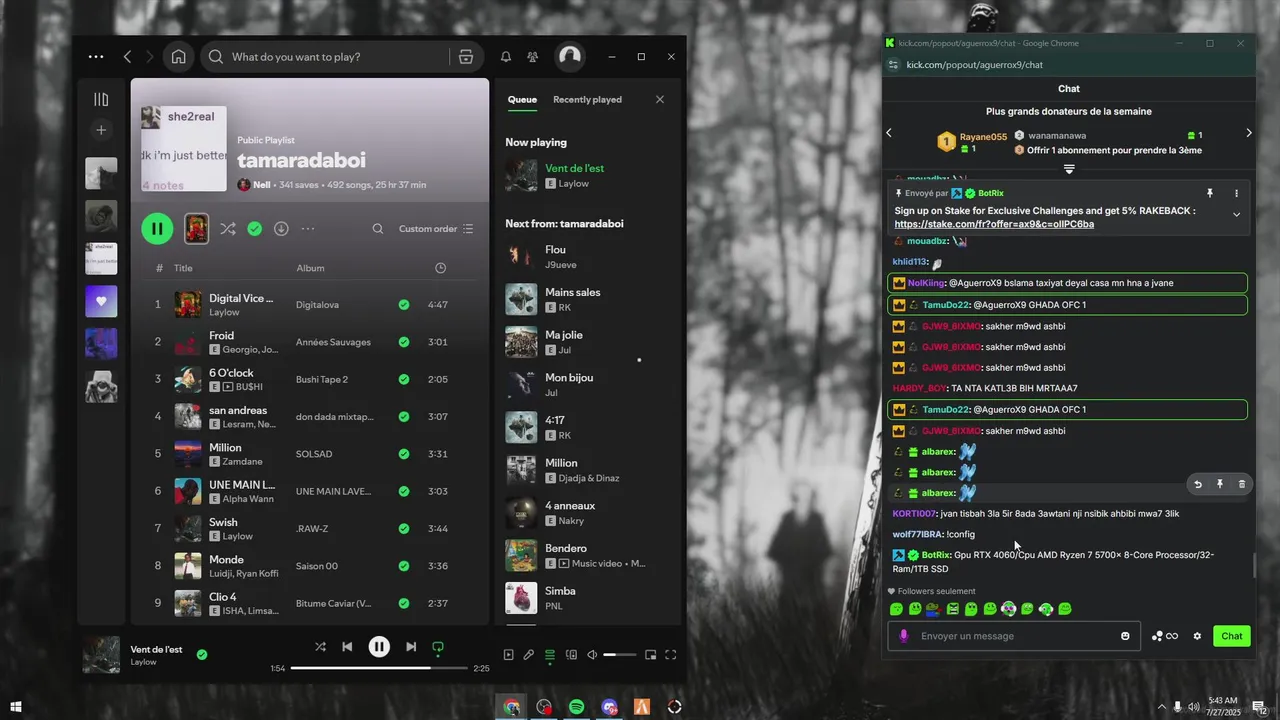Switch to the Queue tab
Screen dimensions: 1280x720
(522, 99)
